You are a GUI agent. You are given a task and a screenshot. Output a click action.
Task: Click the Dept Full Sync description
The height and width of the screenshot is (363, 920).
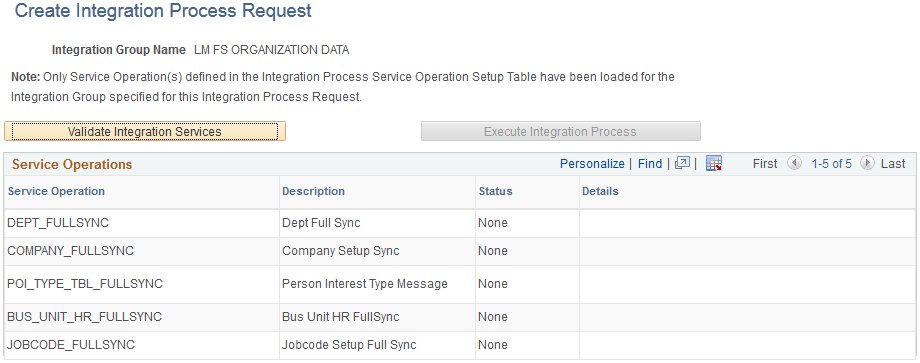(x=321, y=223)
